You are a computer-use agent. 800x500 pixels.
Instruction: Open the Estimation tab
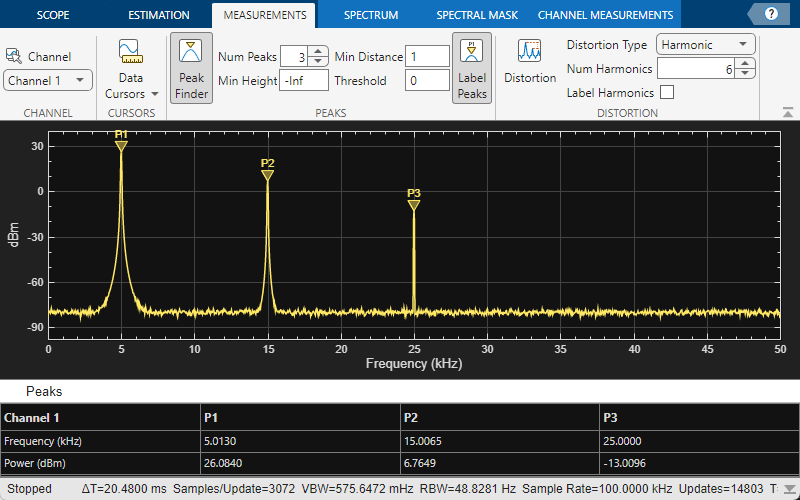[158, 15]
